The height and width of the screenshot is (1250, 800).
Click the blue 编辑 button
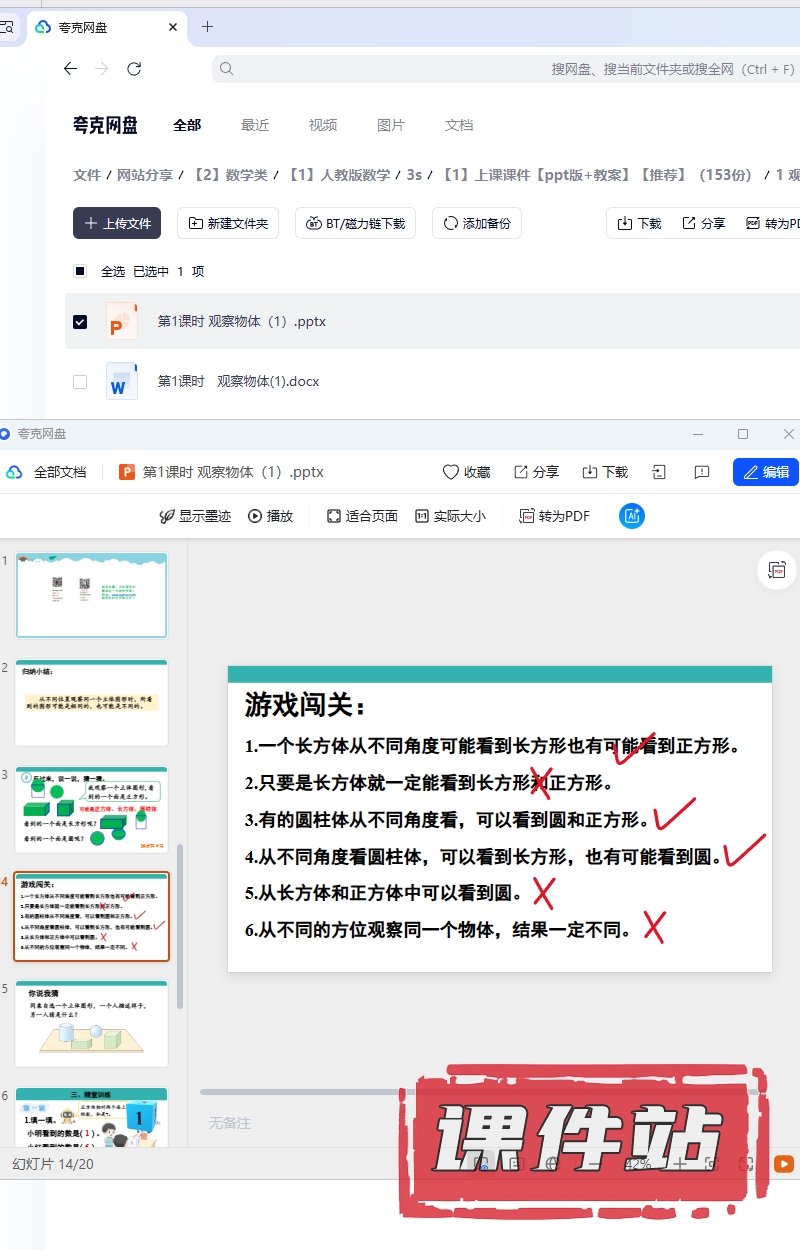pos(766,472)
